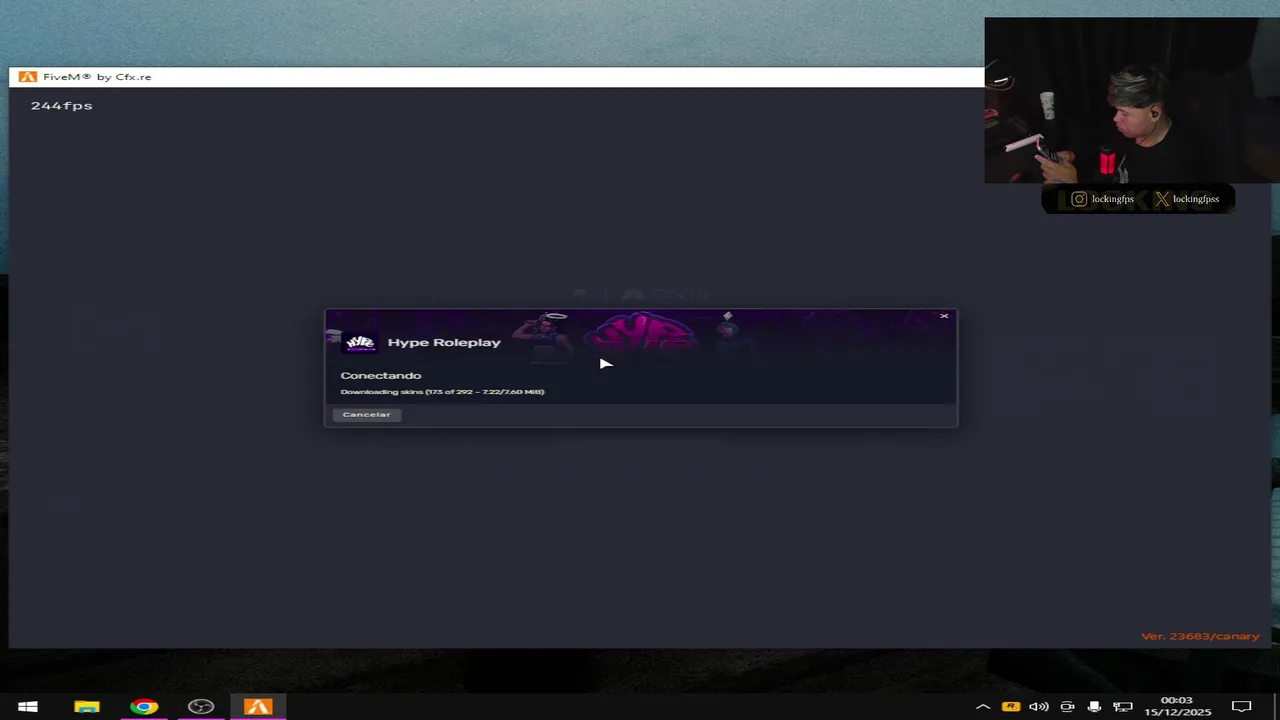This screenshot has height=720, width=1280.
Task: Click the Ver. 23683/canary version text
Action: [x=1200, y=636]
